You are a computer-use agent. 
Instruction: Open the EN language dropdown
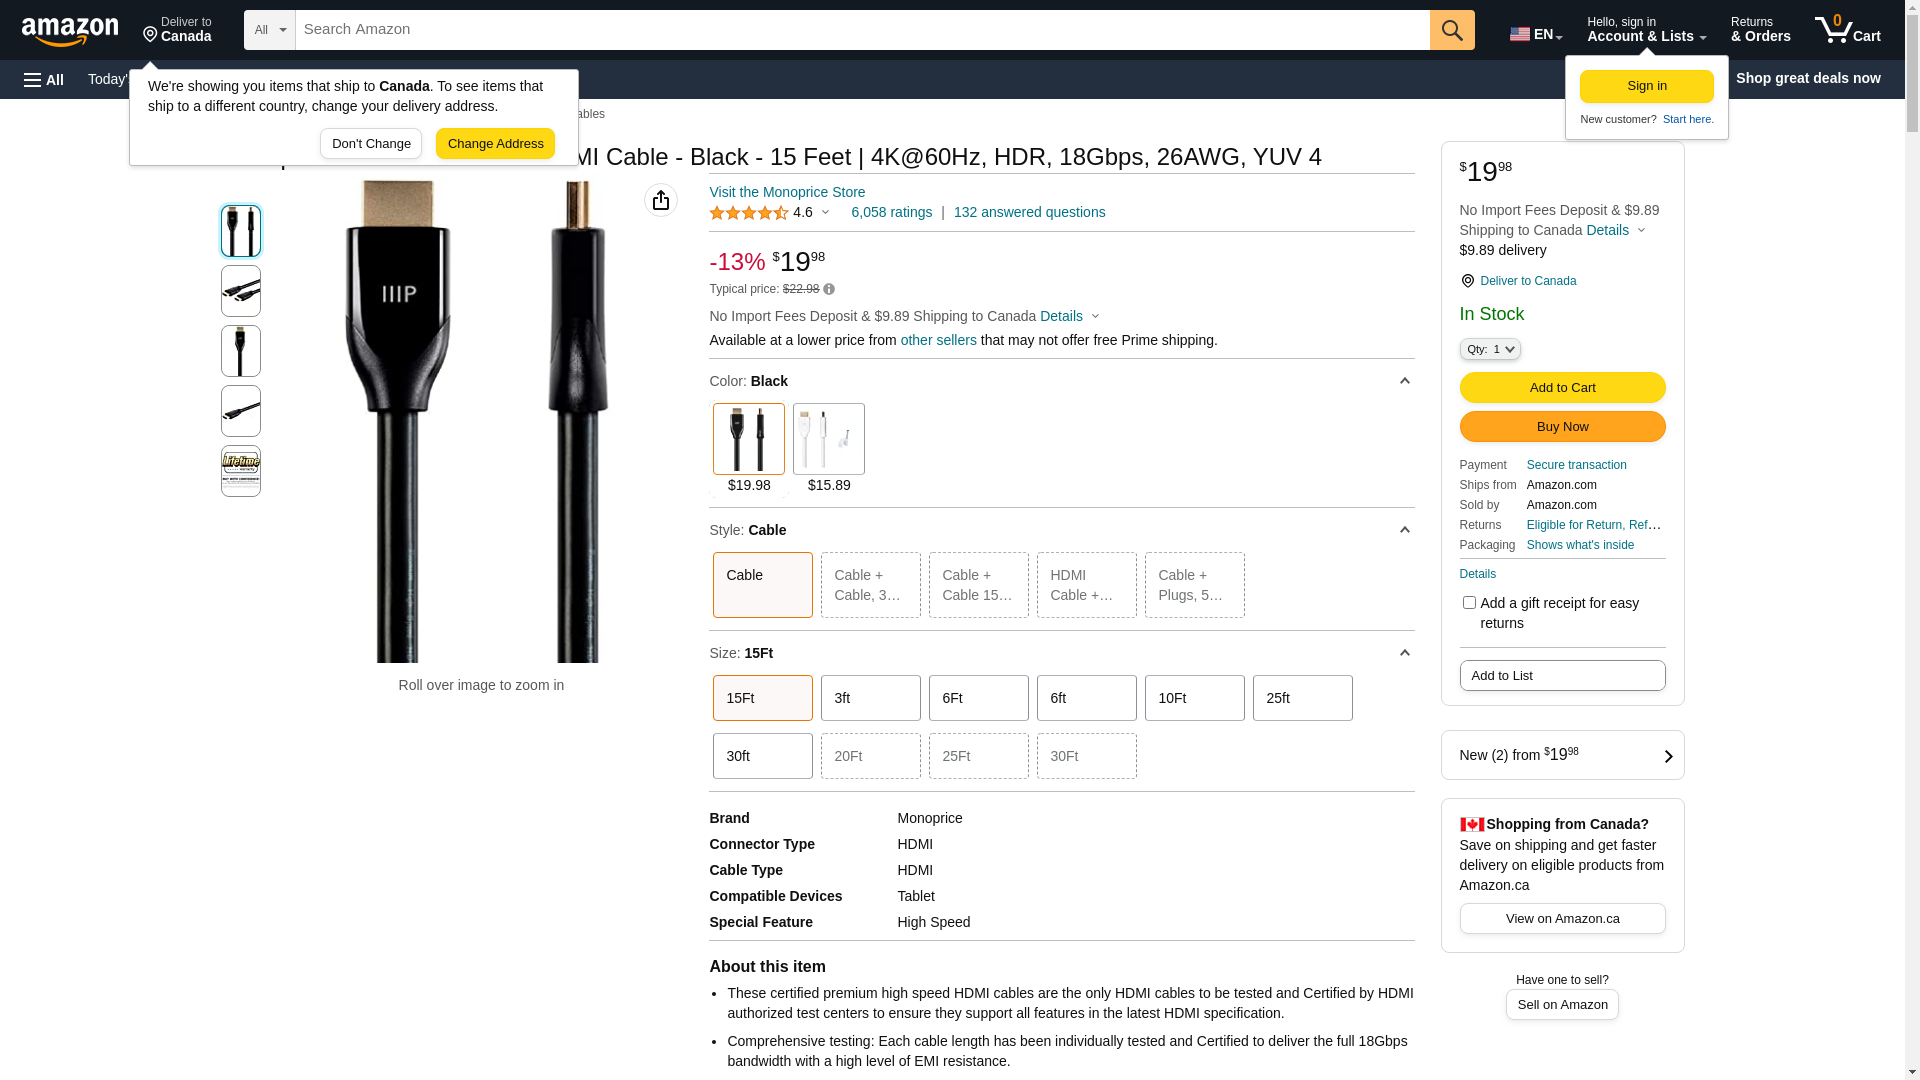pyautogui.click(x=1536, y=34)
